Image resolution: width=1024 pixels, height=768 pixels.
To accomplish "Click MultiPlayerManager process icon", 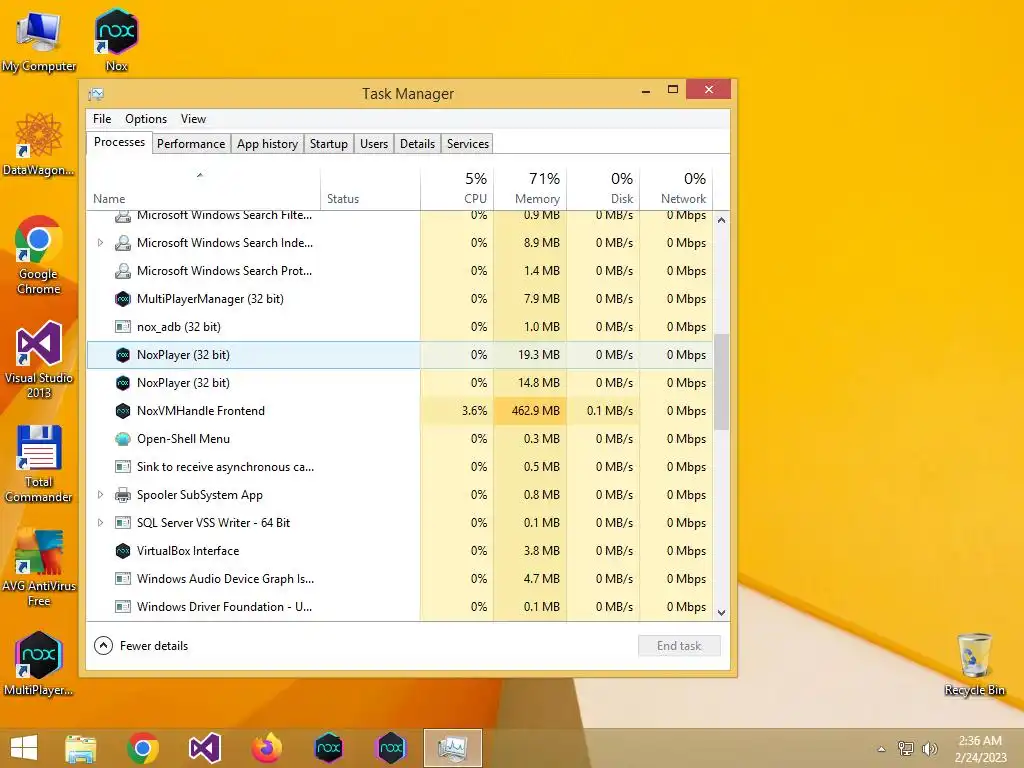I will (x=123, y=299).
